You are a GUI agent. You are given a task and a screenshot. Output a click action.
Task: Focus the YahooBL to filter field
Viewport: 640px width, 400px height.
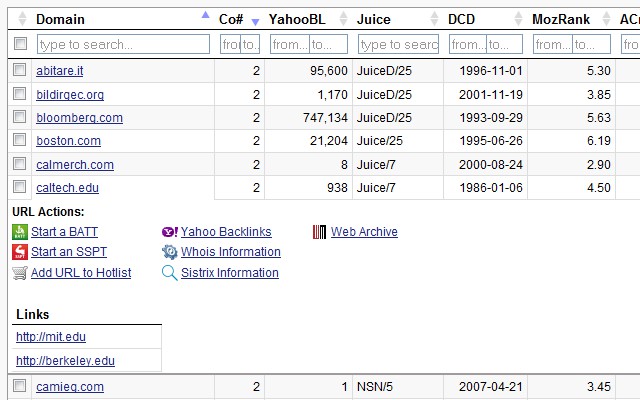(x=329, y=44)
